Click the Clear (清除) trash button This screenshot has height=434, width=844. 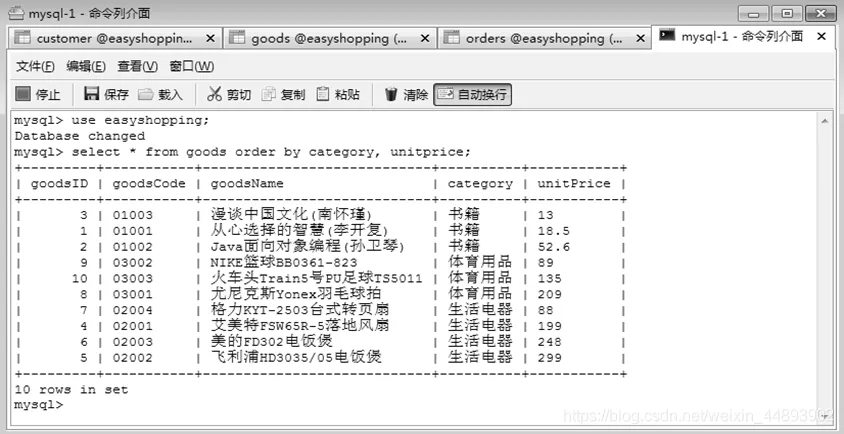click(406, 95)
